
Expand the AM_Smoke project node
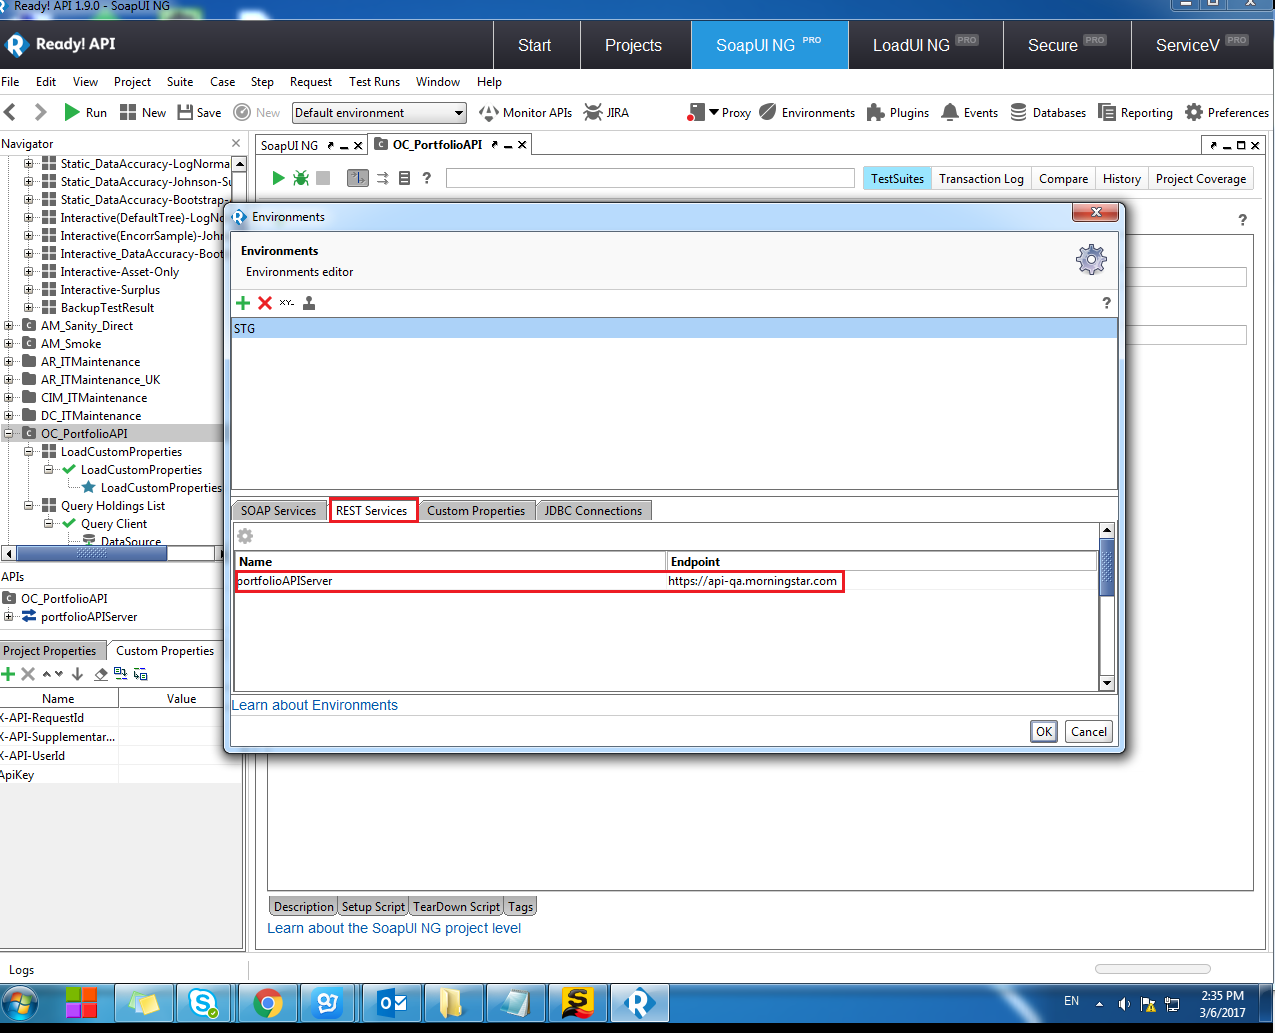pyautogui.click(x=9, y=343)
